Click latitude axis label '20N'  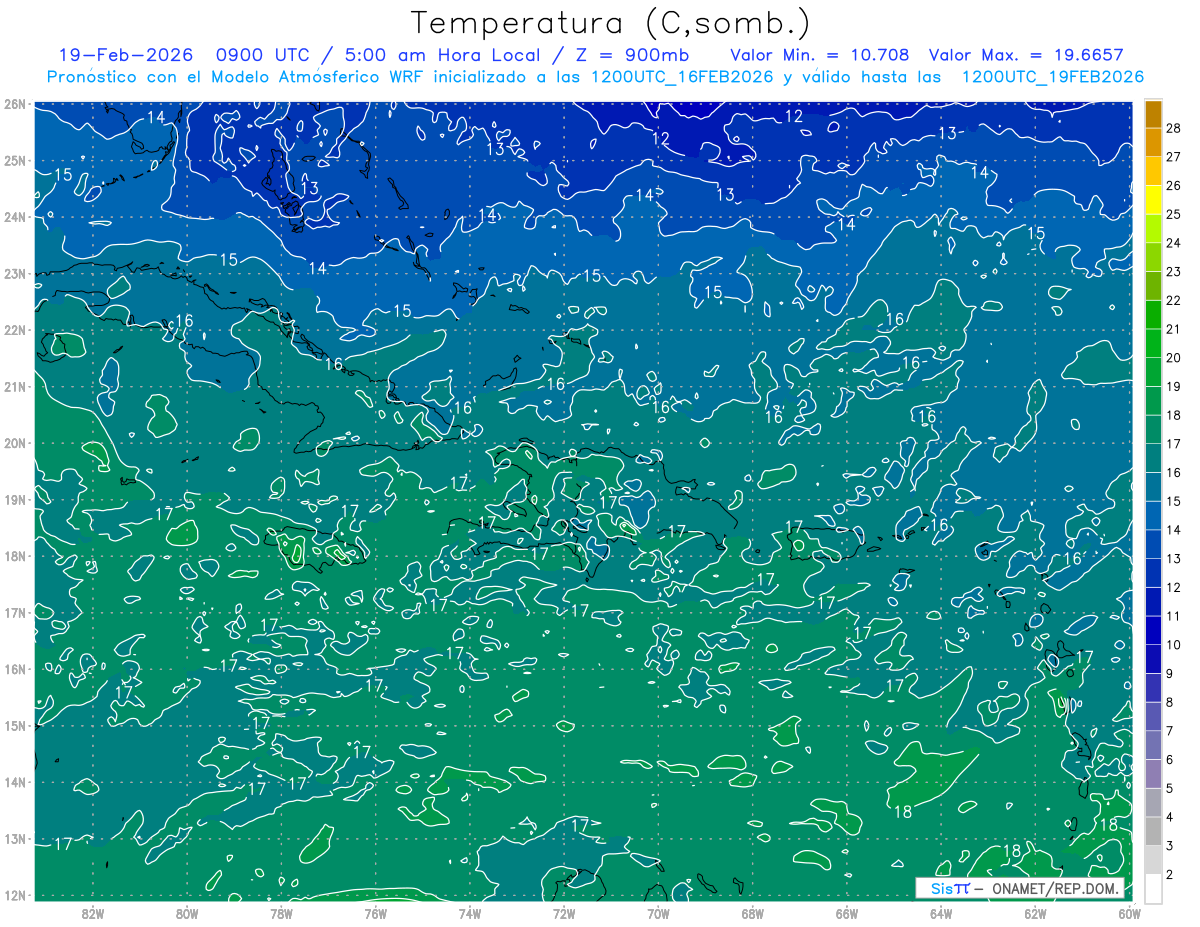click(14, 443)
